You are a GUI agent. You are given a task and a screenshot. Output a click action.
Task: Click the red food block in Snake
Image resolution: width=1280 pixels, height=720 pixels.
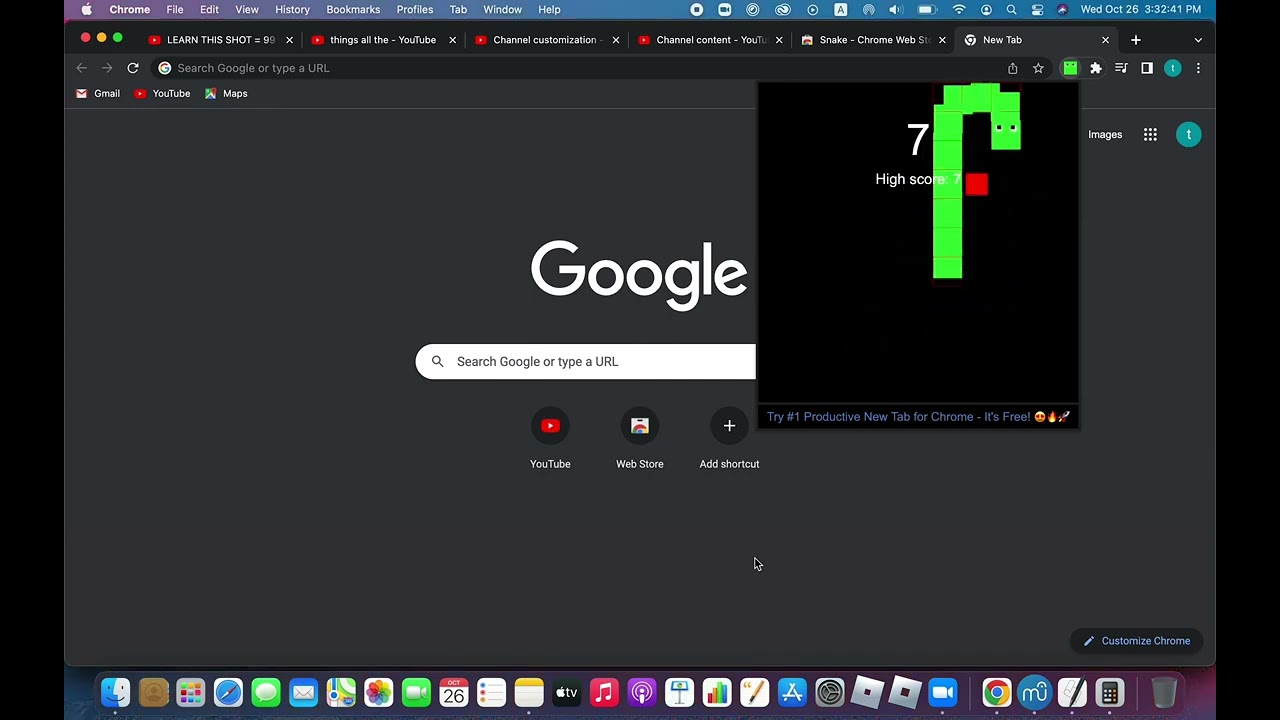[977, 184]
